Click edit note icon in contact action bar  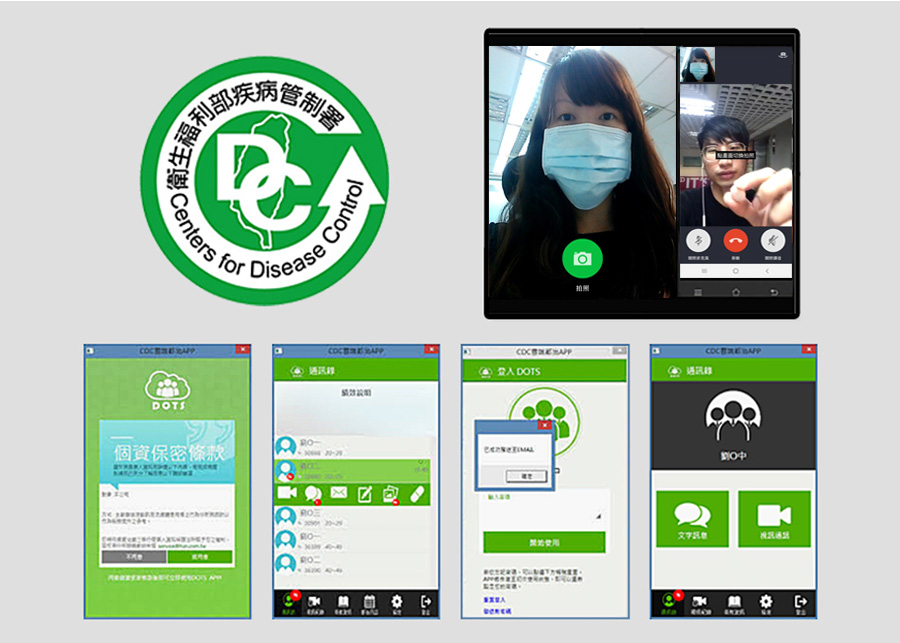[x=365, y=494]
